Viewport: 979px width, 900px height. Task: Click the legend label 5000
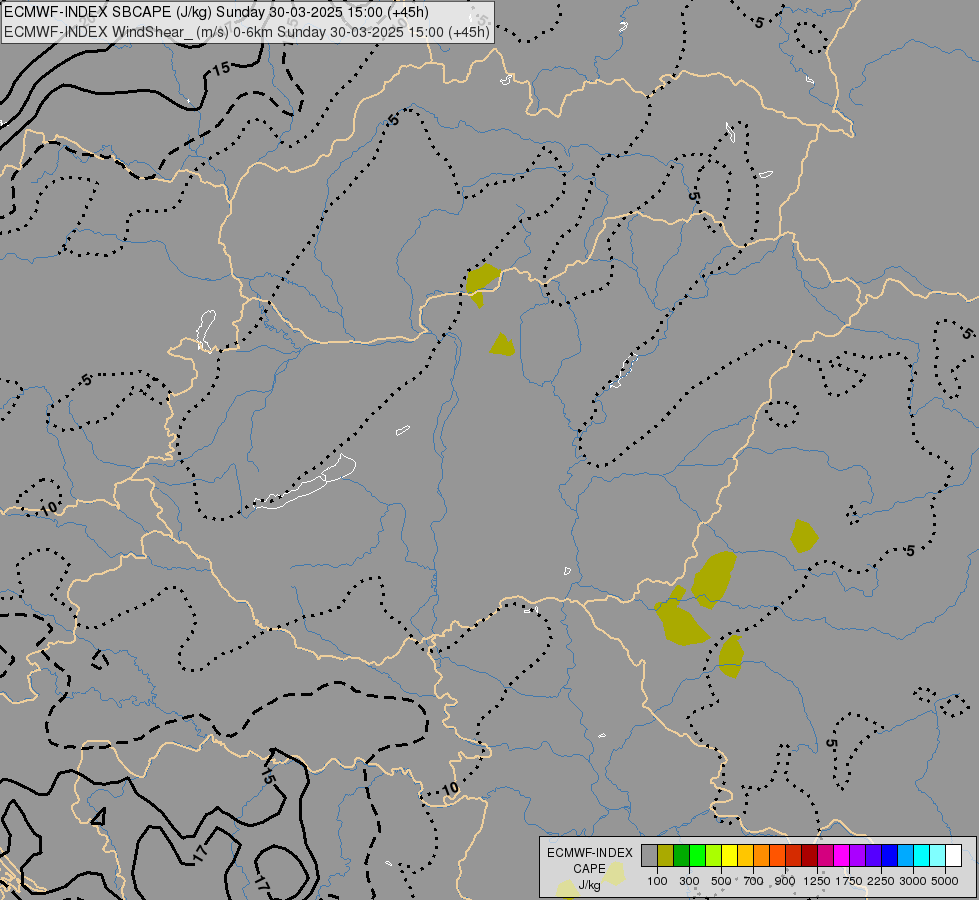tap(945, 881)
